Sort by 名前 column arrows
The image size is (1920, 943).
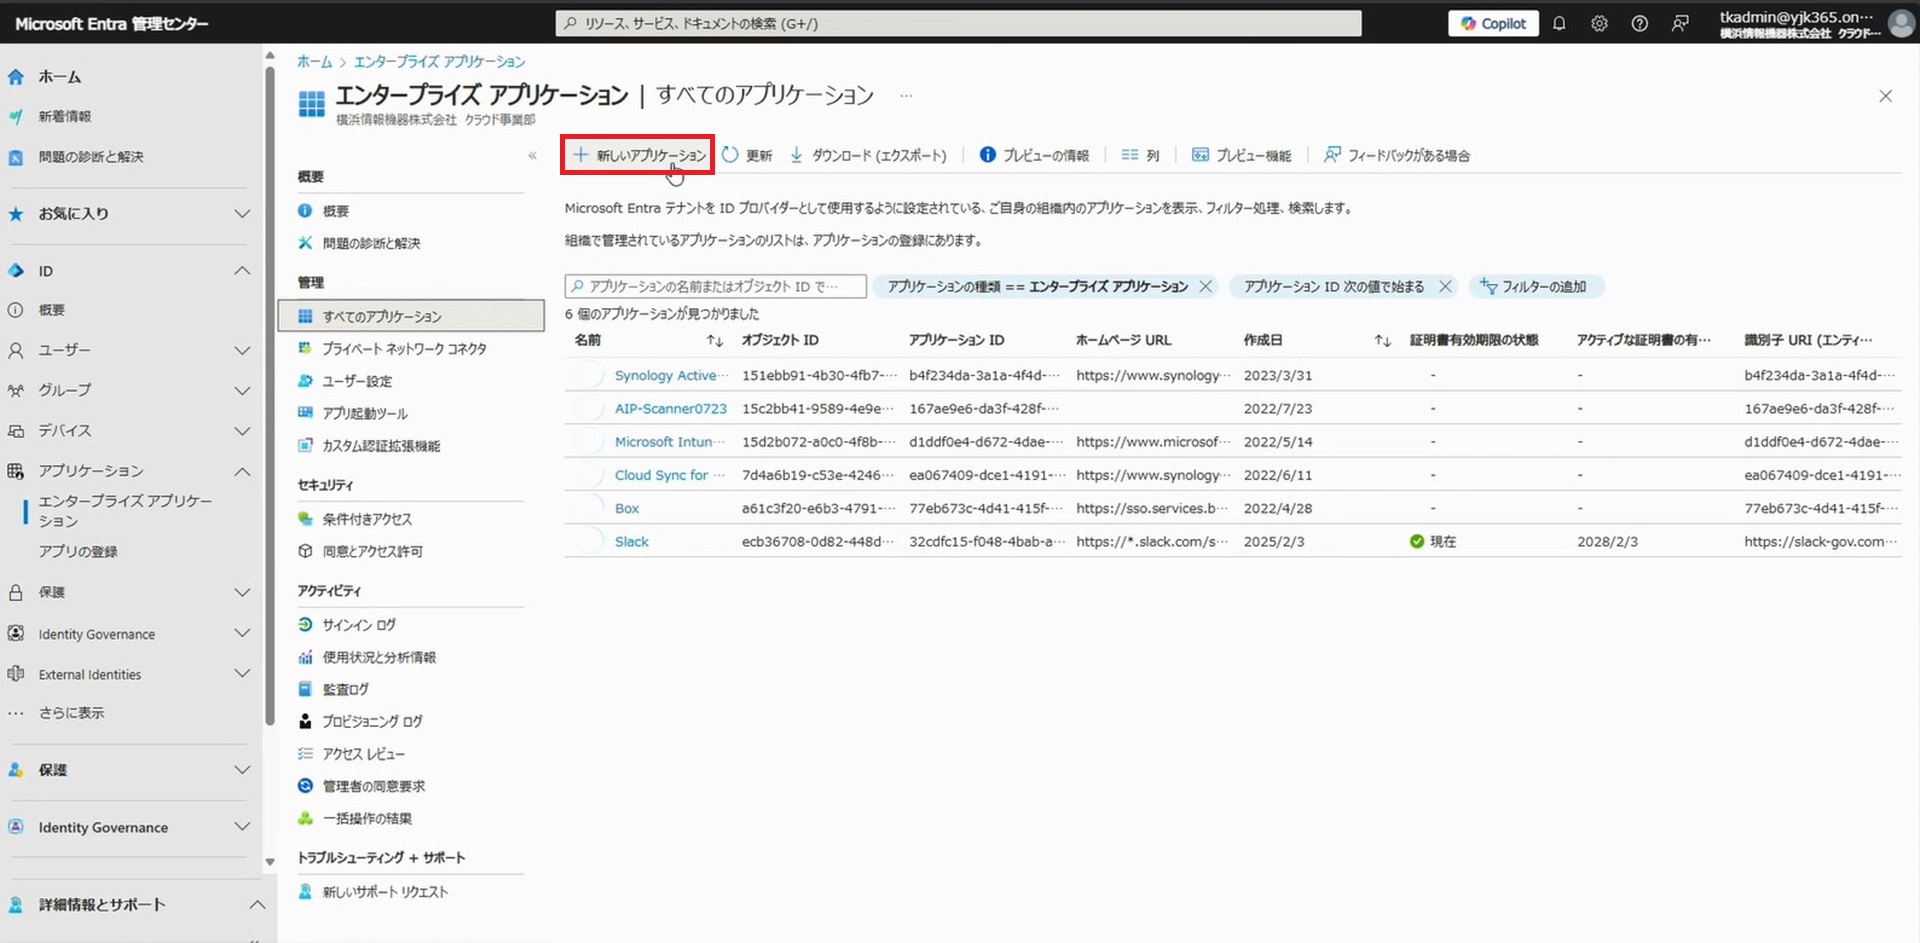click(714, 341)
